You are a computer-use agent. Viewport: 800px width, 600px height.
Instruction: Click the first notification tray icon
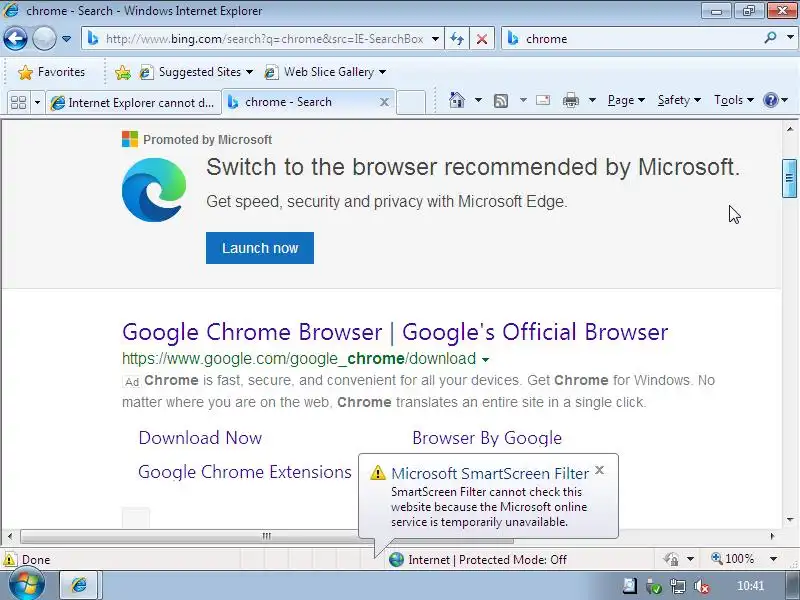pyautogui.click(x=630, y=586)
